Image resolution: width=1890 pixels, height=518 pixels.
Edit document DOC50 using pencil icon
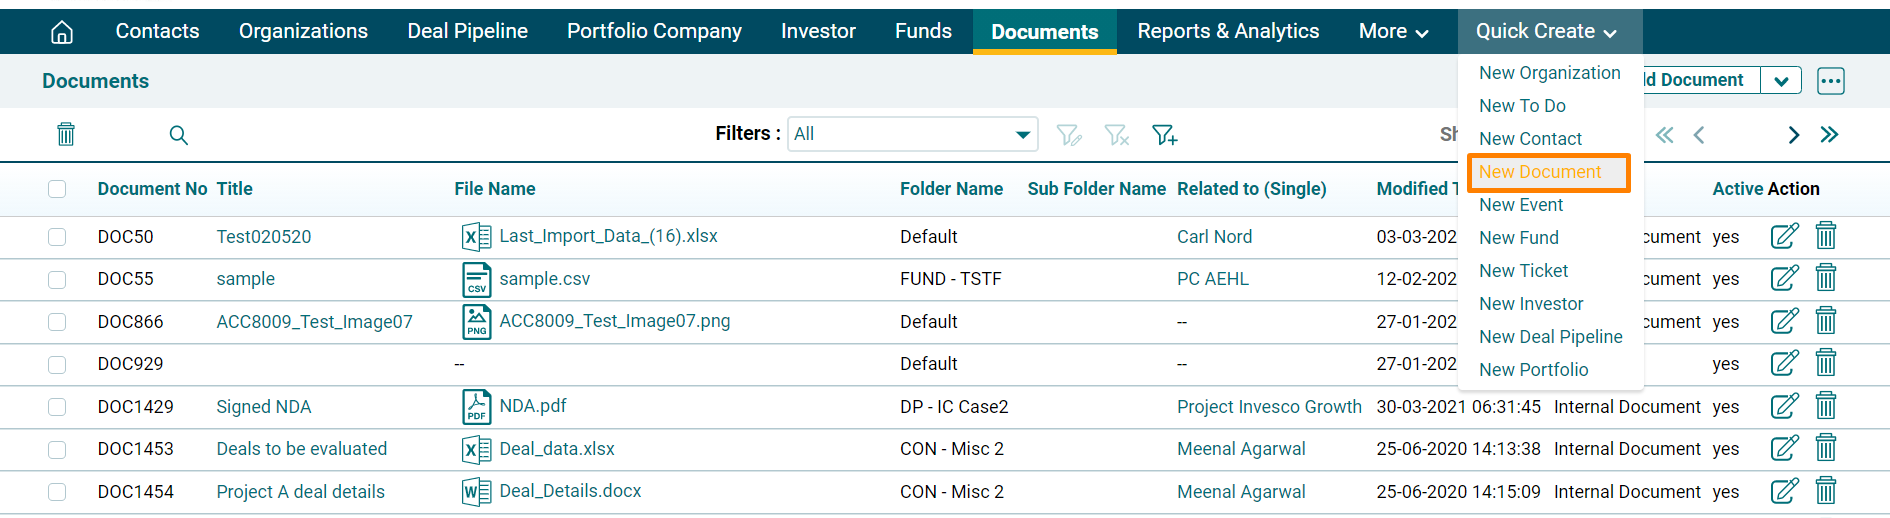(x=1784, y=236)
